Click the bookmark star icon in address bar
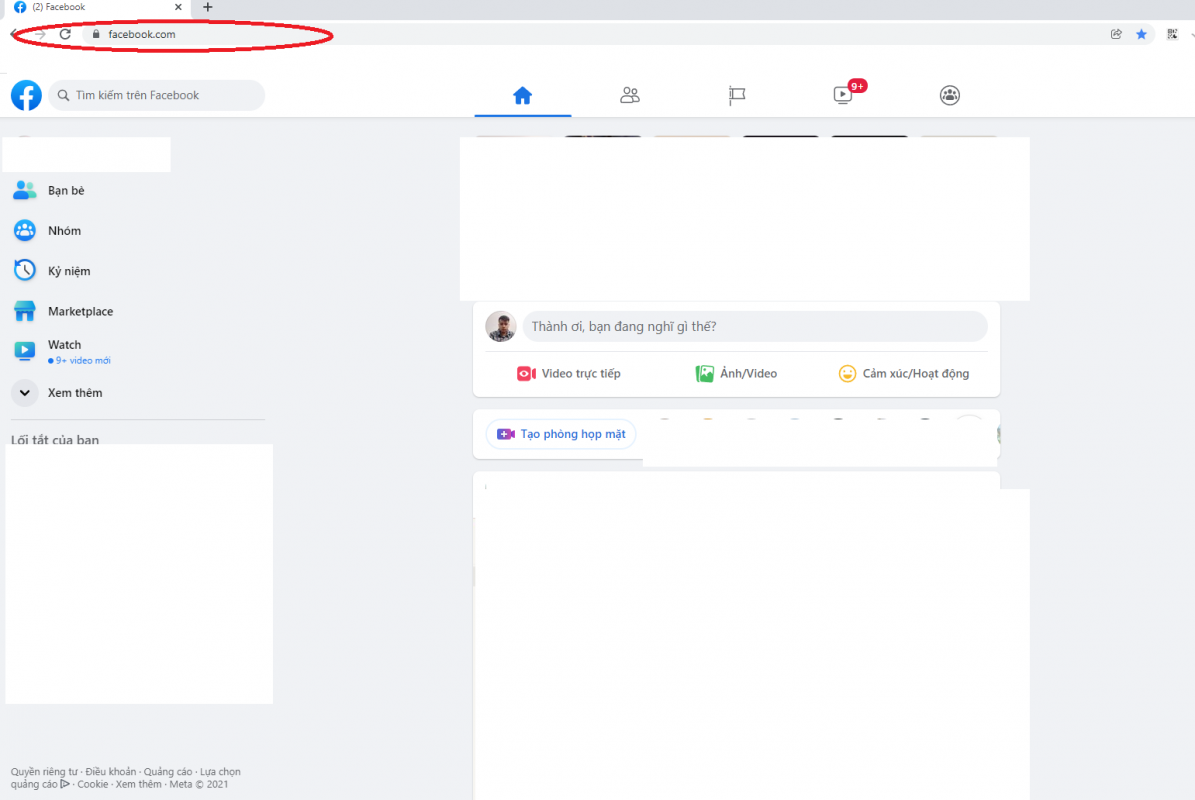This screenshot has height=800, width=1195. point(1141,34)
